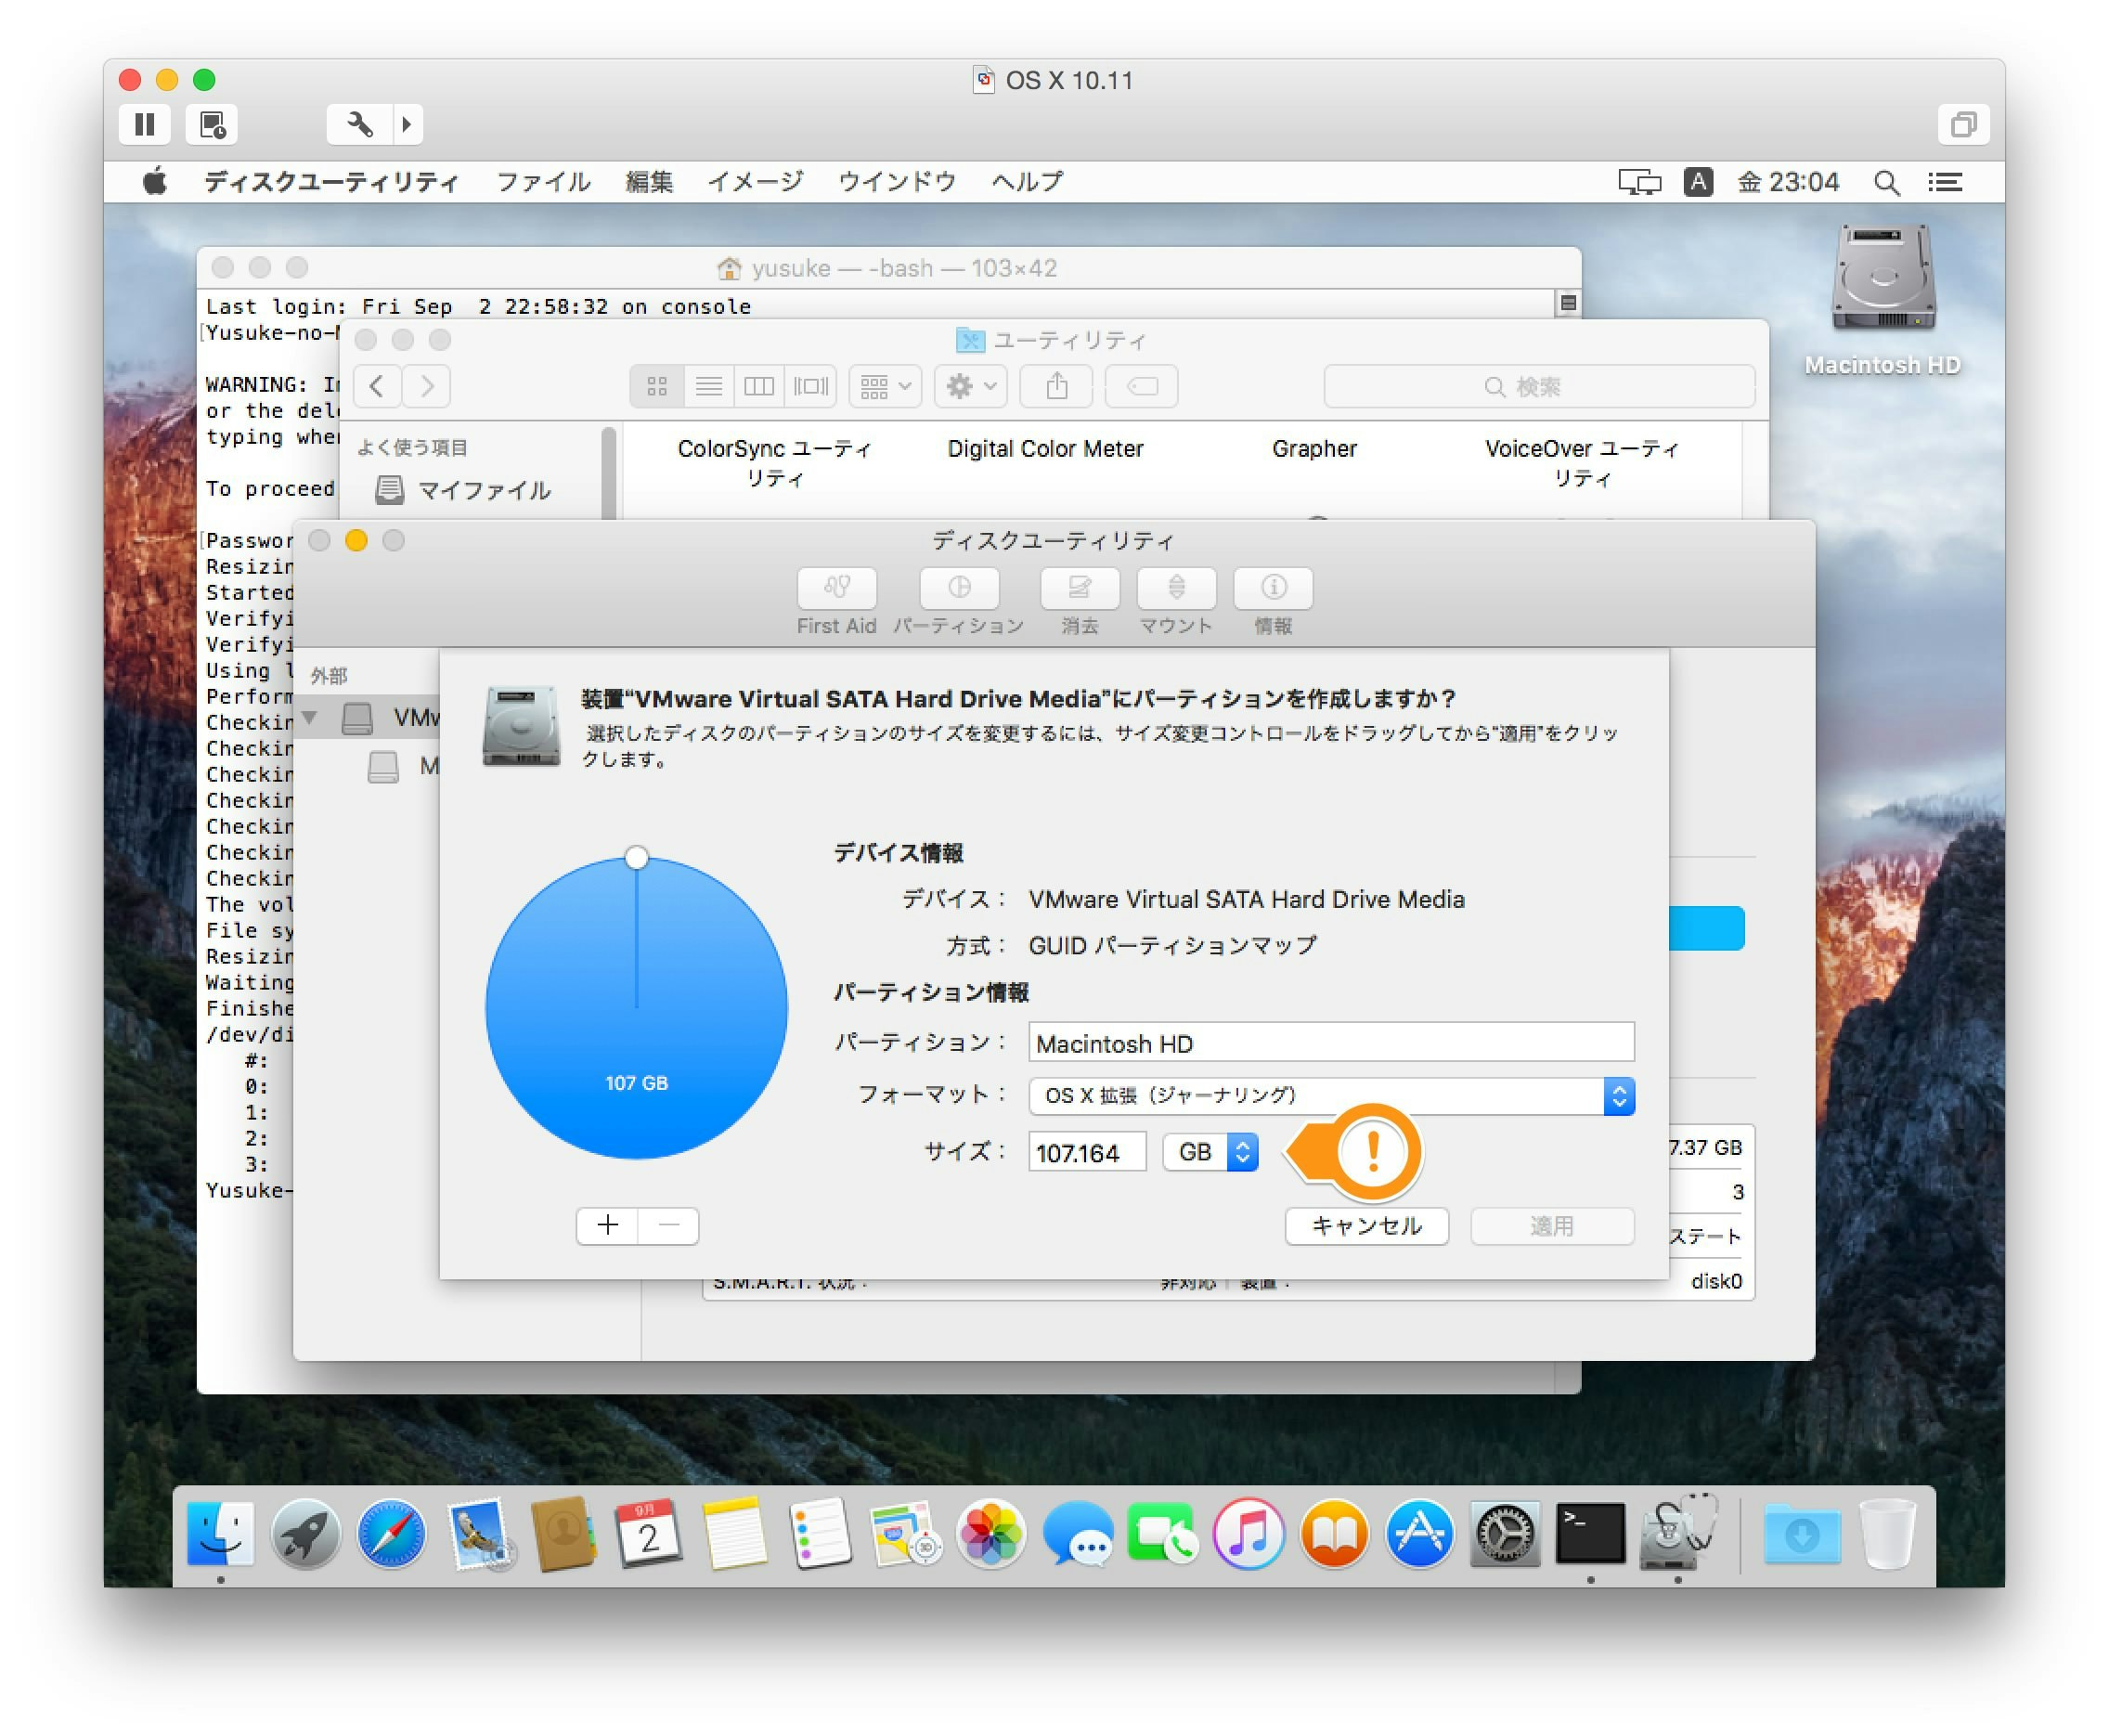Click キャンセル to cancel partitioning
The image size is (2109, 1736).
1366,1226
